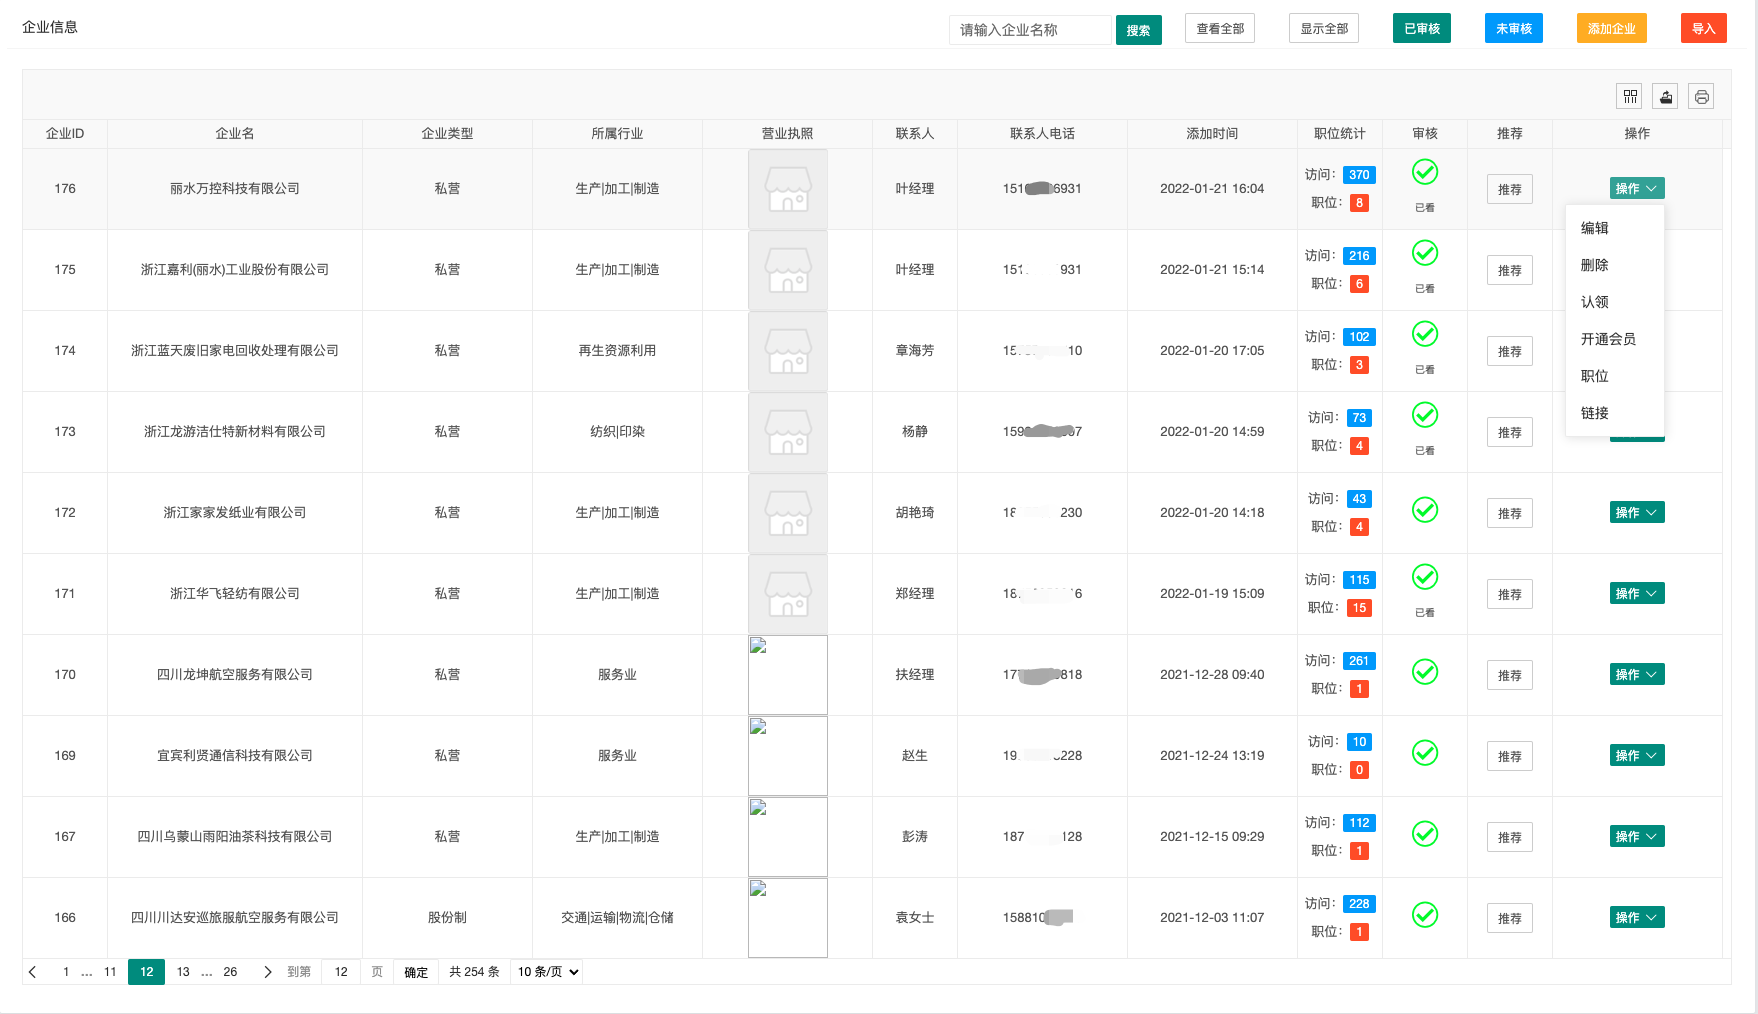Click company name 浙江华飞轻纺有限公司
The height and width of the screenshot is (1014, 1758).
235,593
